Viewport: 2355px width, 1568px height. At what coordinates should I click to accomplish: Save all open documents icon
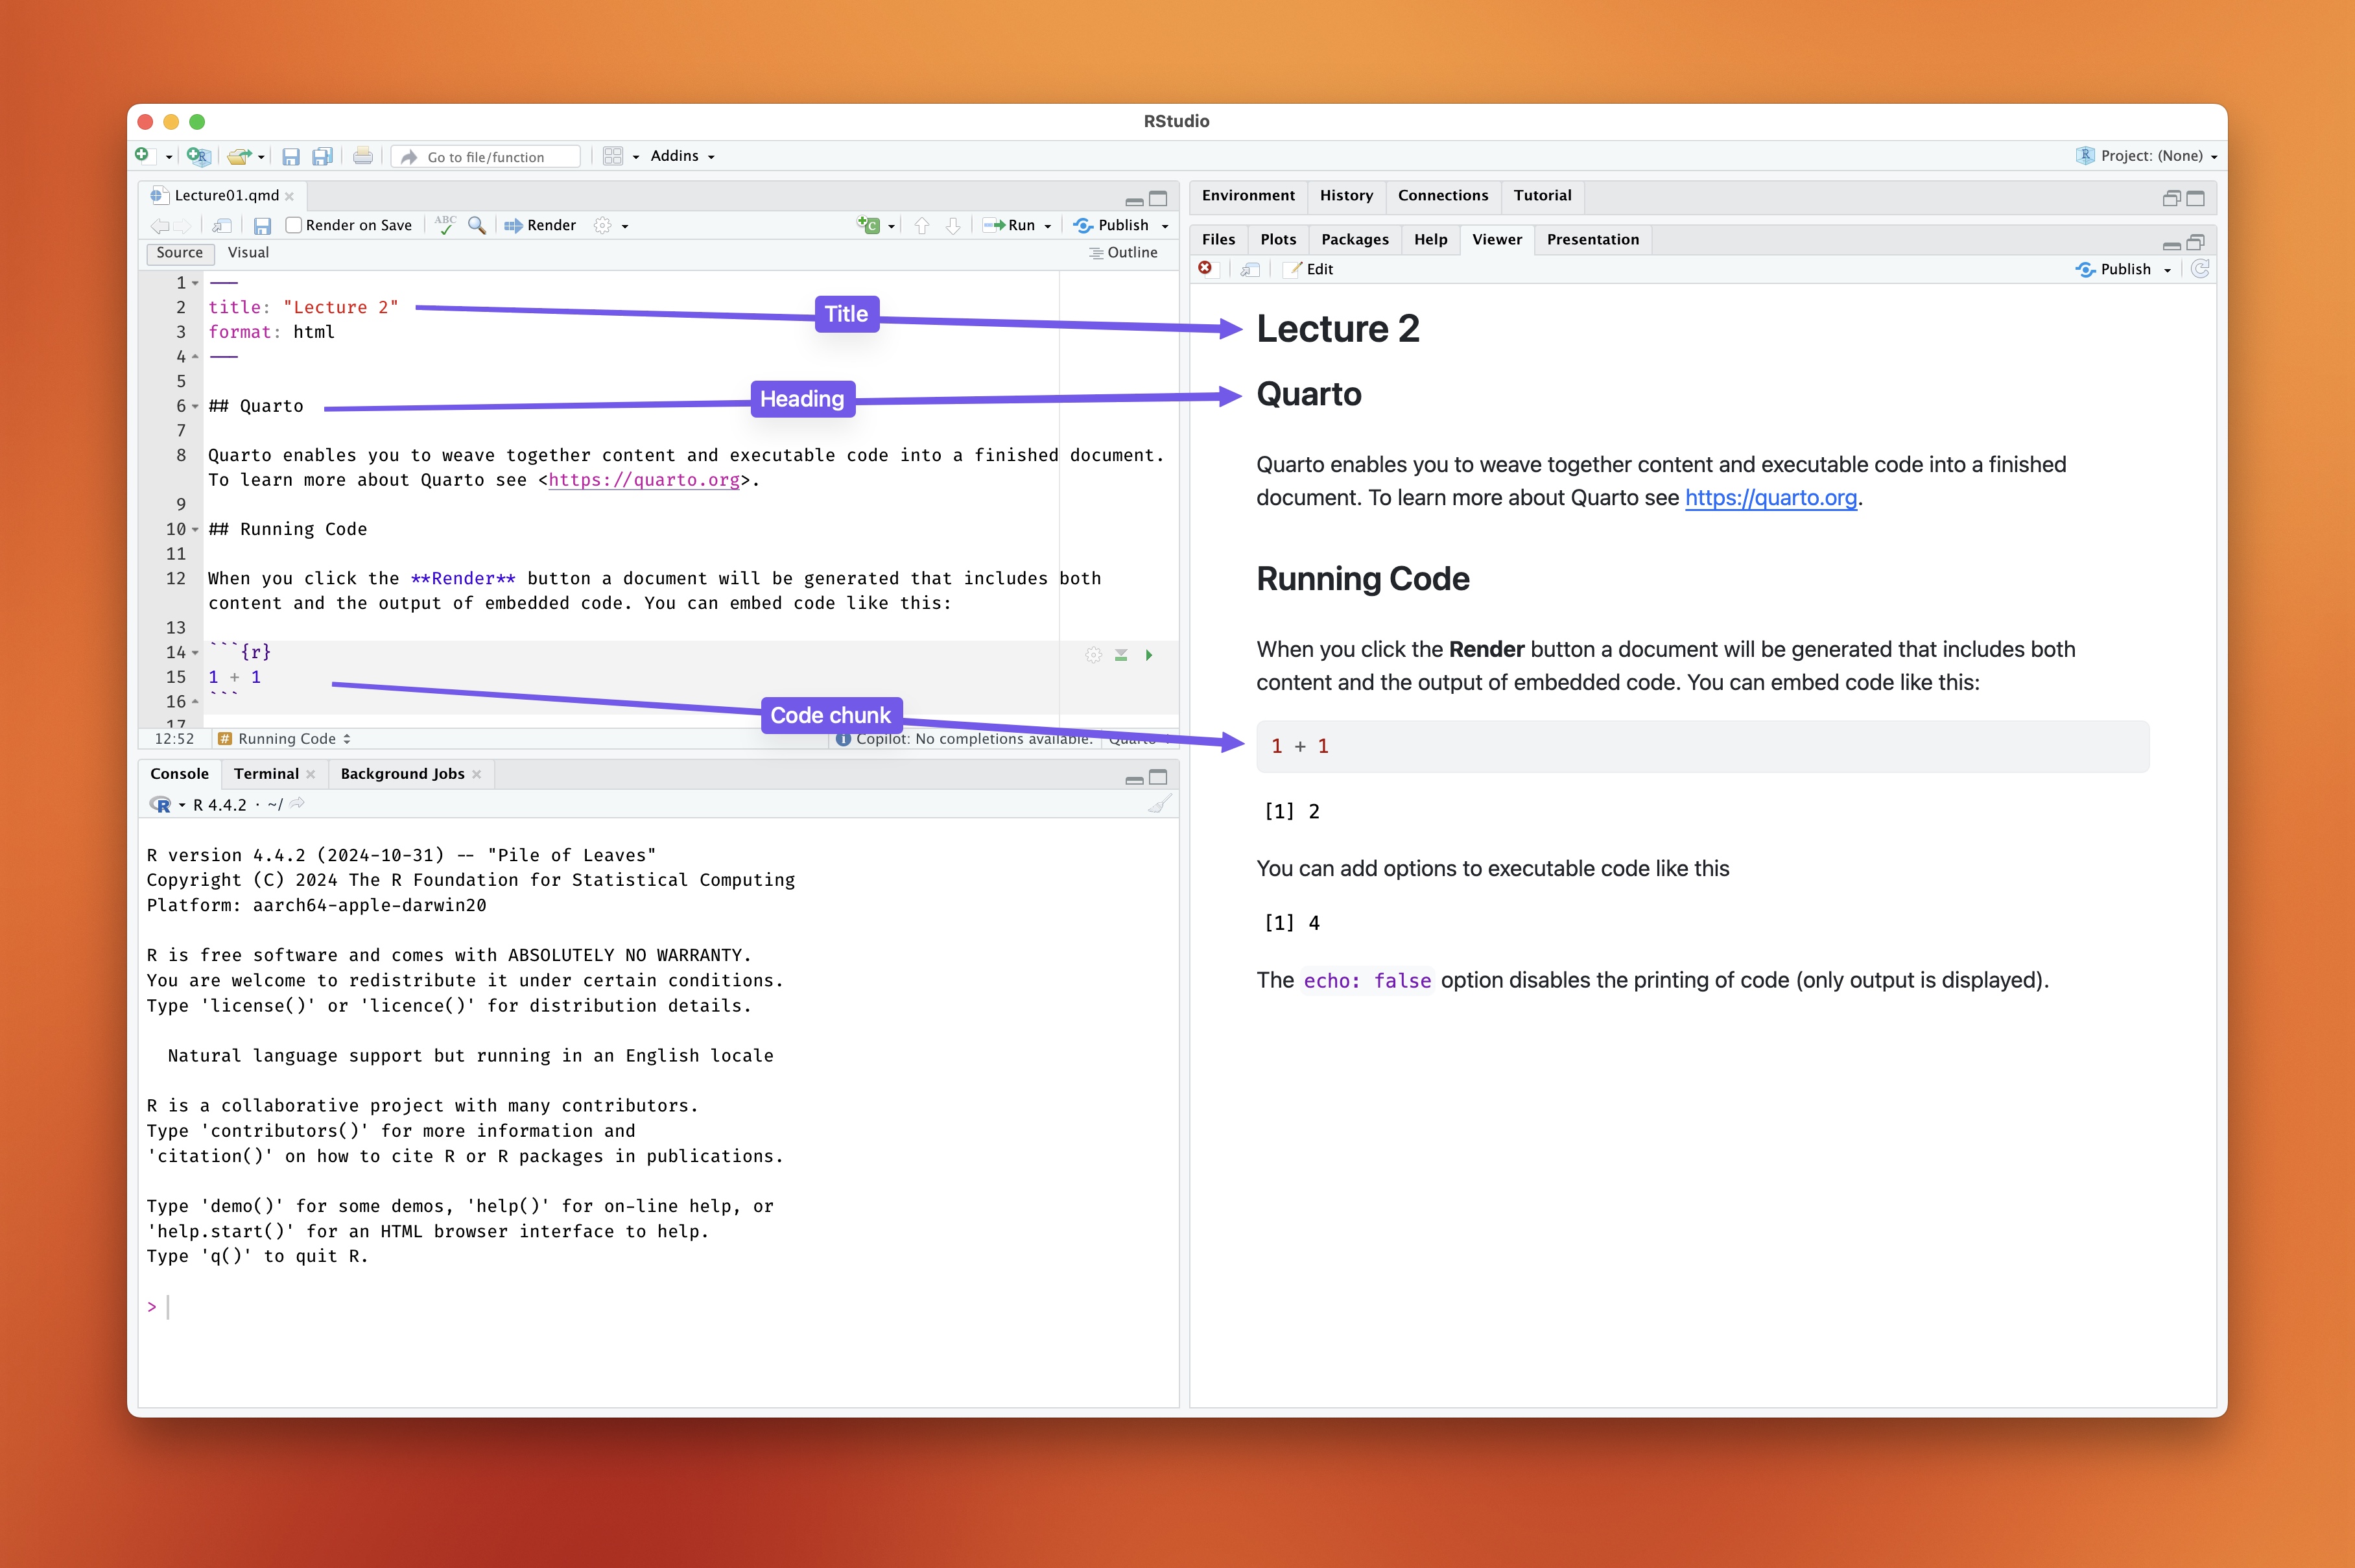[x=322, y=156]
